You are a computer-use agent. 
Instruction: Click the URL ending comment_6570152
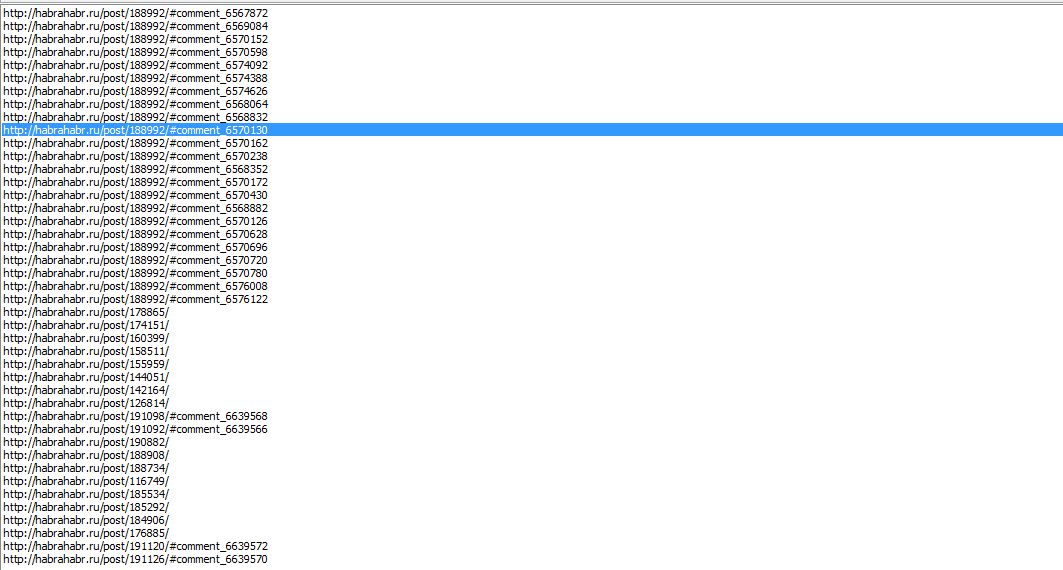136,39
